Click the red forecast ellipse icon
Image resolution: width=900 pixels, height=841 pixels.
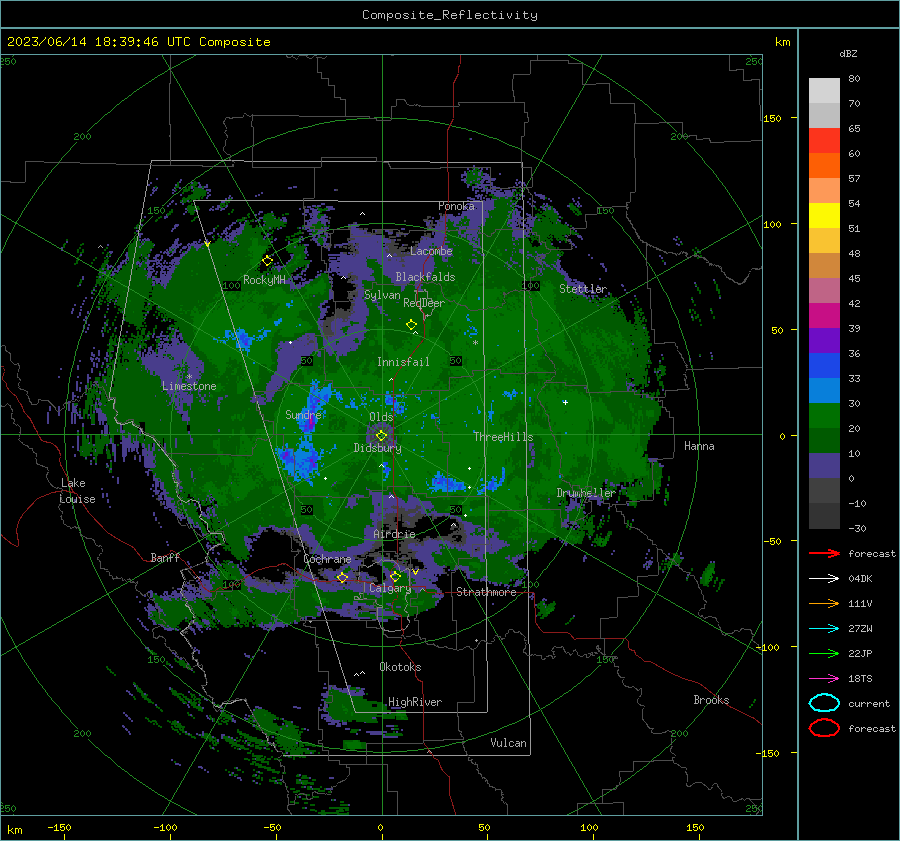tap(824, 728)
